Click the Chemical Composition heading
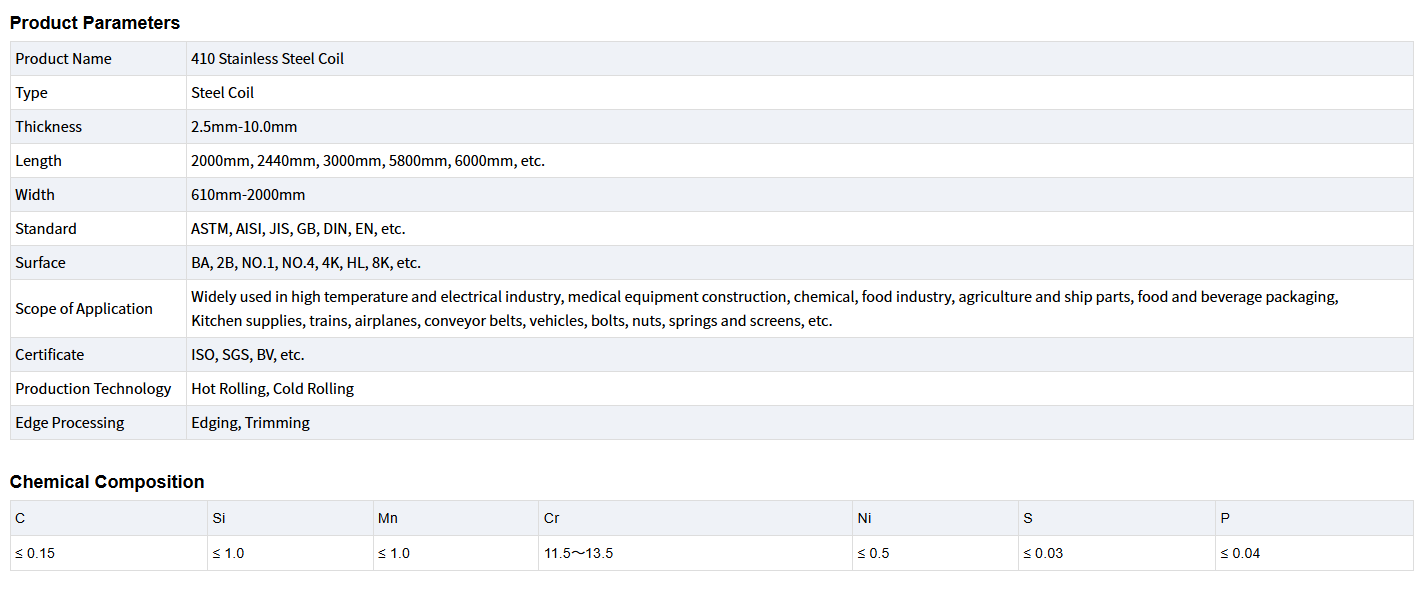 [107, 482]
